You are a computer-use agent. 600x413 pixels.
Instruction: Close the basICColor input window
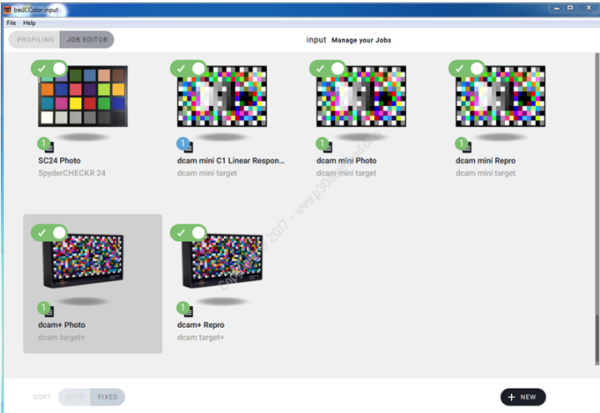(x=589, y=8)
